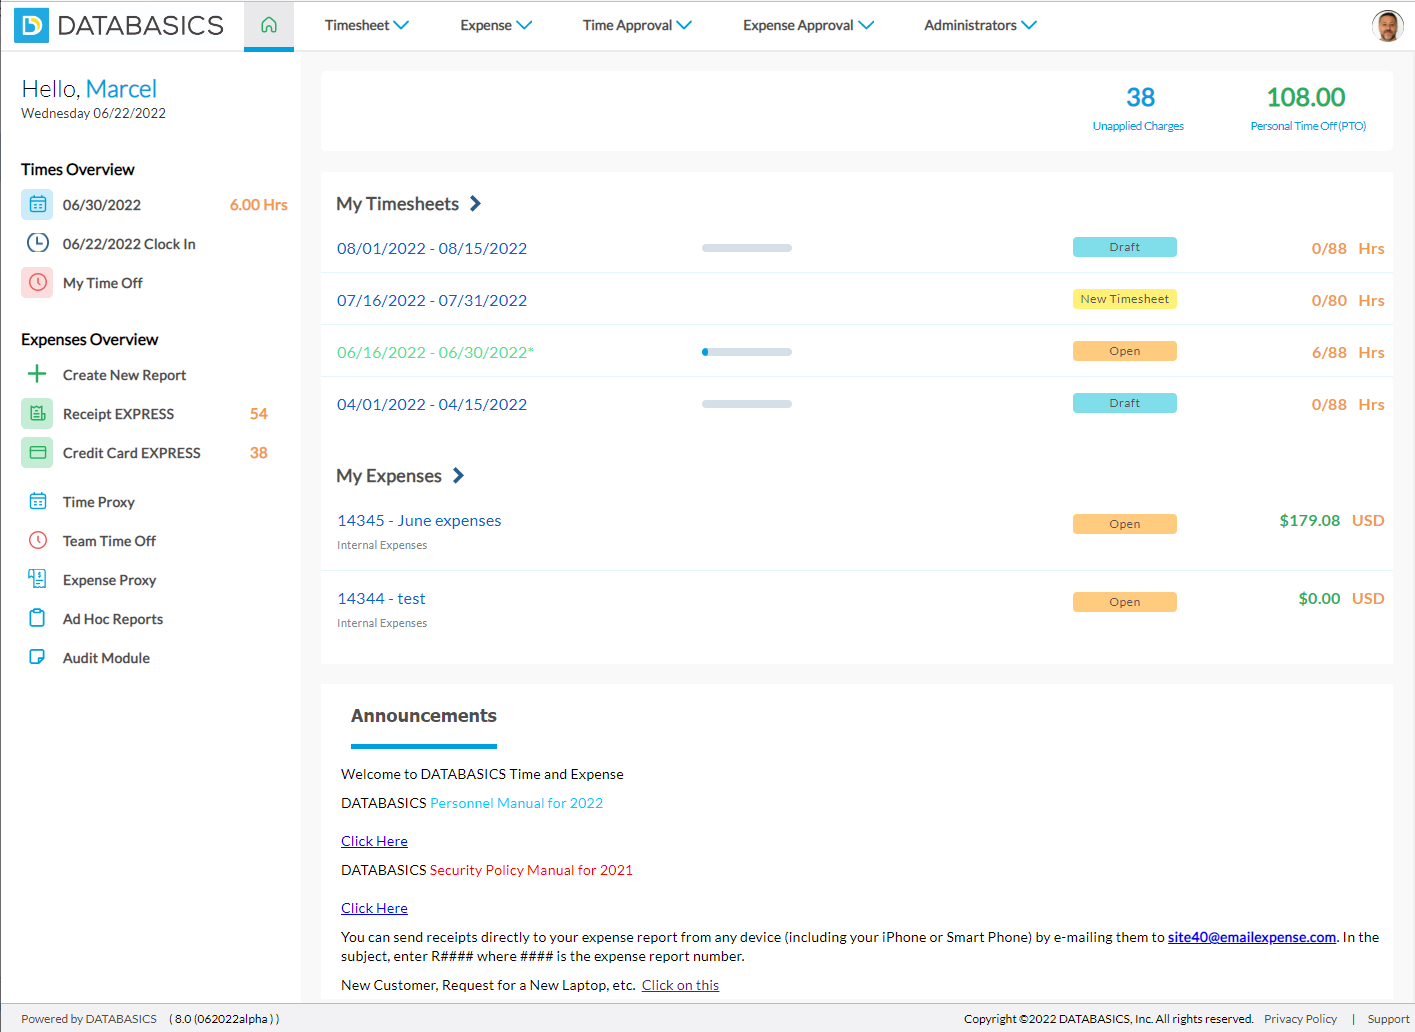Viewport: 1415px width, 1032px height.
Task: Click the Unapplied Charges label
Action: coord(1138,126)
